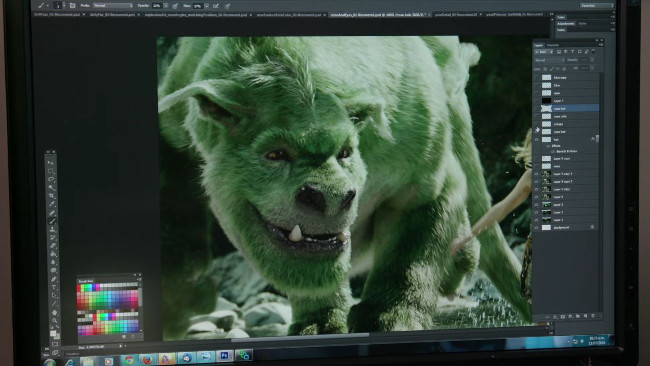650x366 pixels.
Task: Select the Crop tool
Action: pyautogui.click(x=52, y=196)
